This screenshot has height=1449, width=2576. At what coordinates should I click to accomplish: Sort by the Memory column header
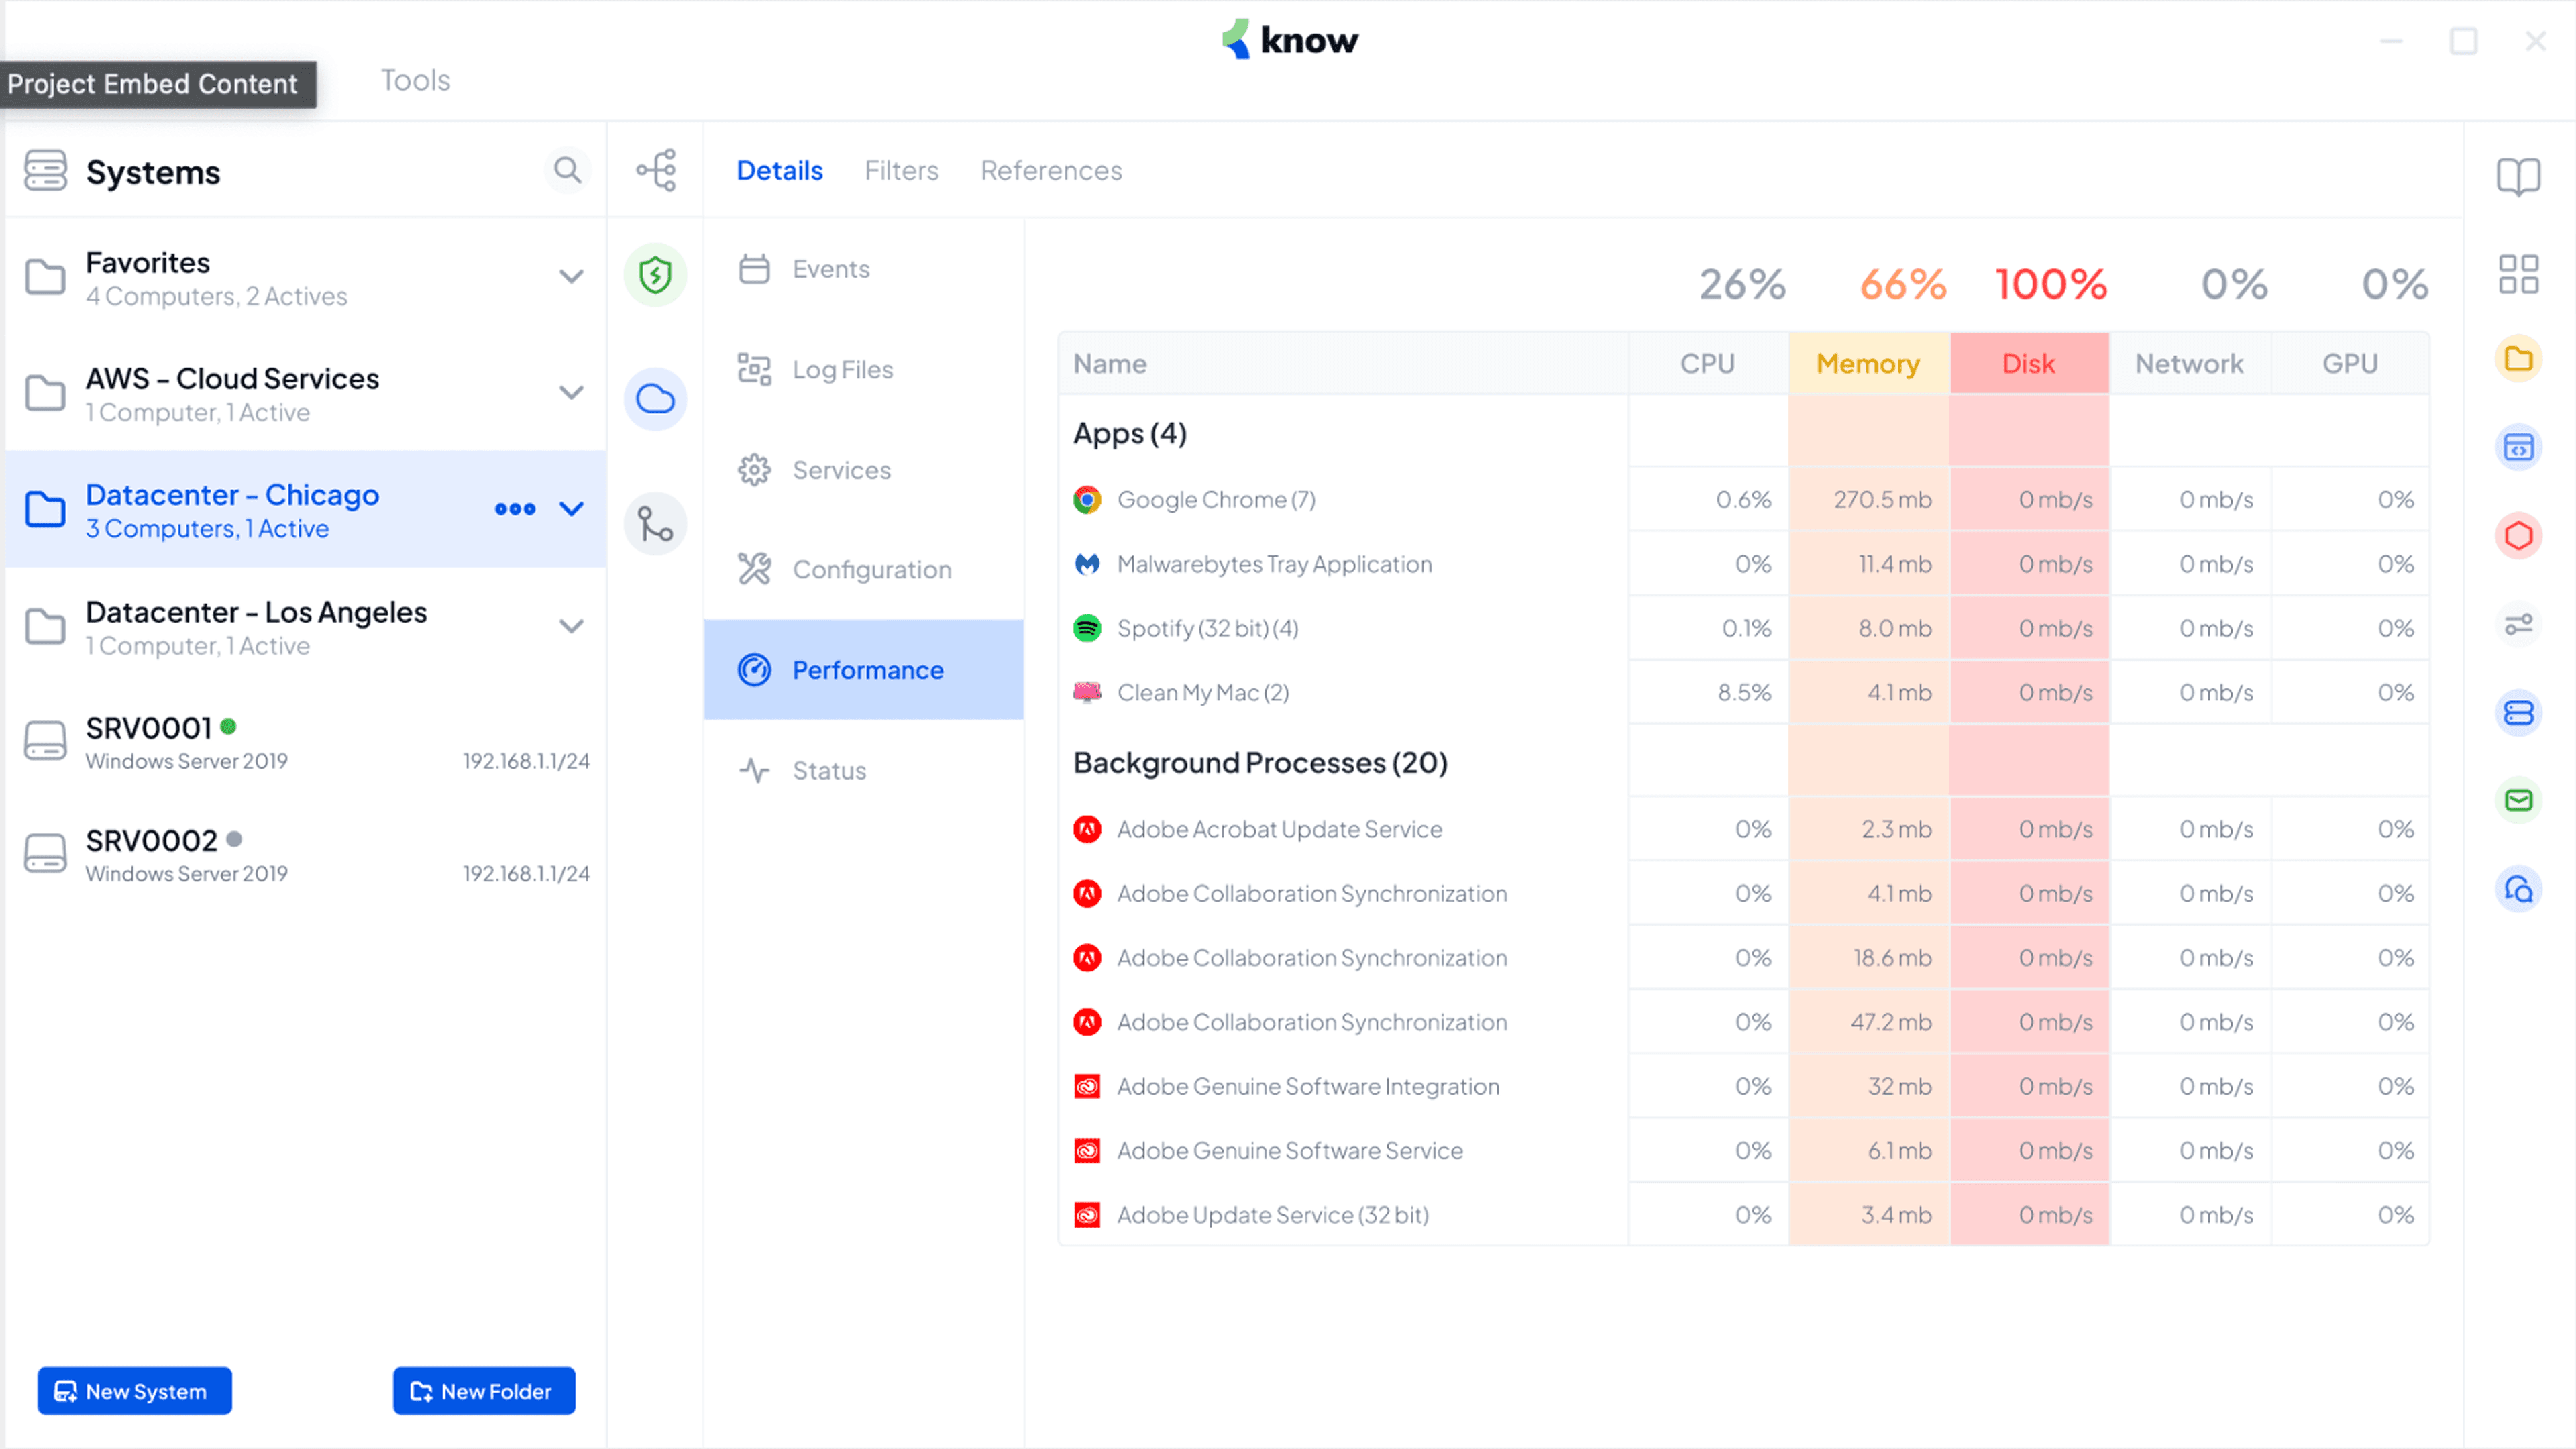pos(1868,364)
